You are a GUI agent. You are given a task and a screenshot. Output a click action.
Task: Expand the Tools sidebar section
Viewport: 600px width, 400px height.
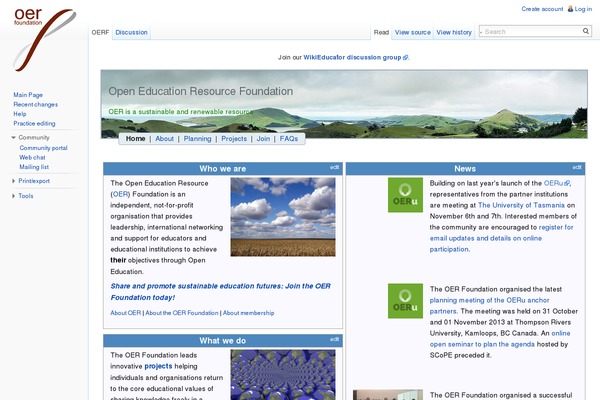pos(13,196)
